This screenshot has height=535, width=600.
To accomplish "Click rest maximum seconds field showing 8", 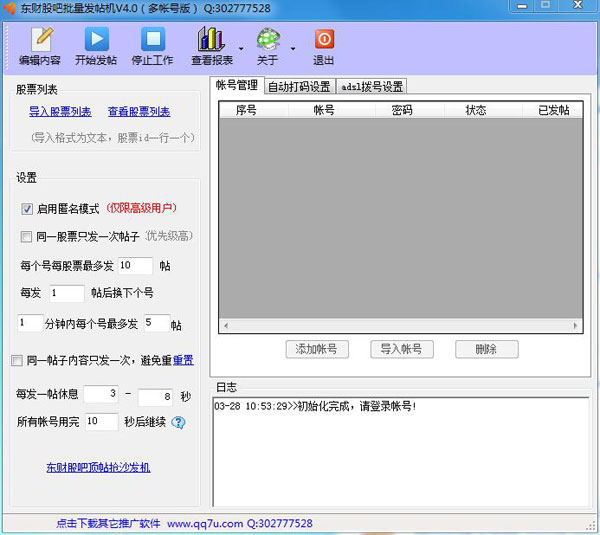I will [155, 397].
